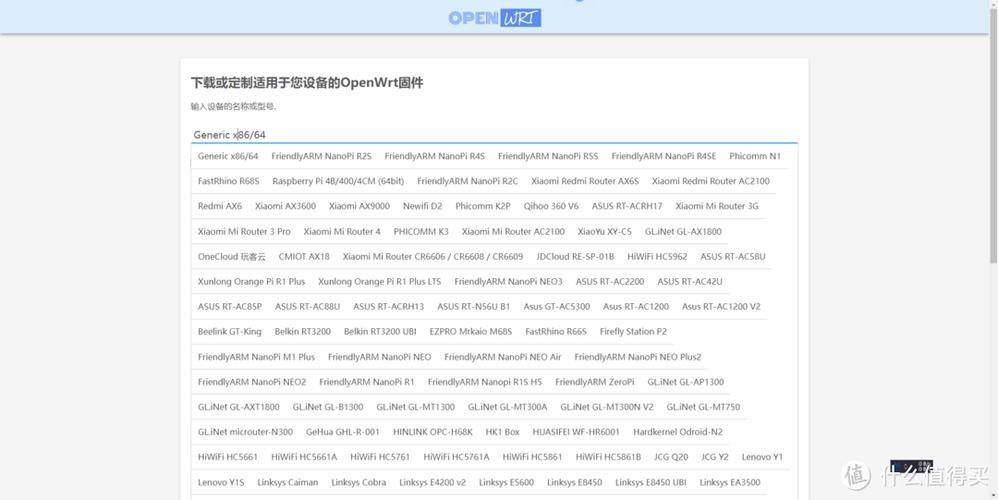This screenshot has width=998, height=500.
Task: Select Xiaomi Redmi Router AC2100
Action: 710,181
